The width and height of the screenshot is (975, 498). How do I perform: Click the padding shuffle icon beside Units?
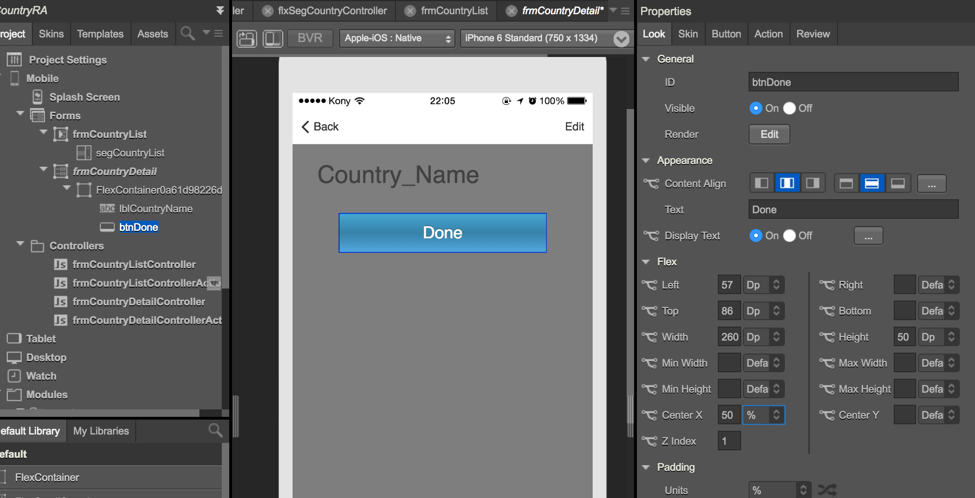coord(826,490)
